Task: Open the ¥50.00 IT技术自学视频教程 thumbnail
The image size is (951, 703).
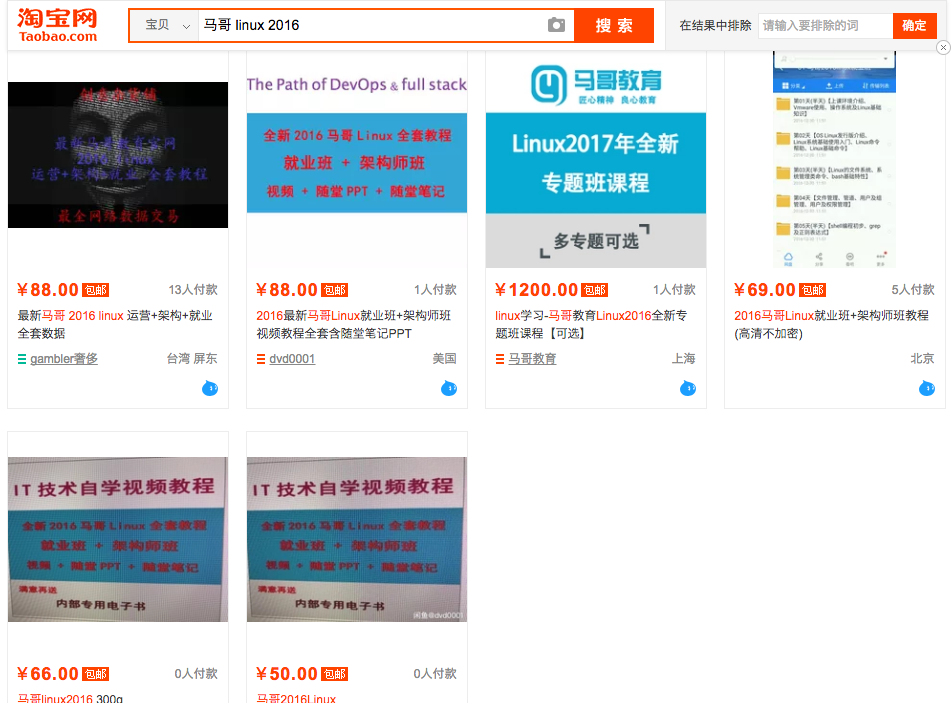Action: [357, 539]
